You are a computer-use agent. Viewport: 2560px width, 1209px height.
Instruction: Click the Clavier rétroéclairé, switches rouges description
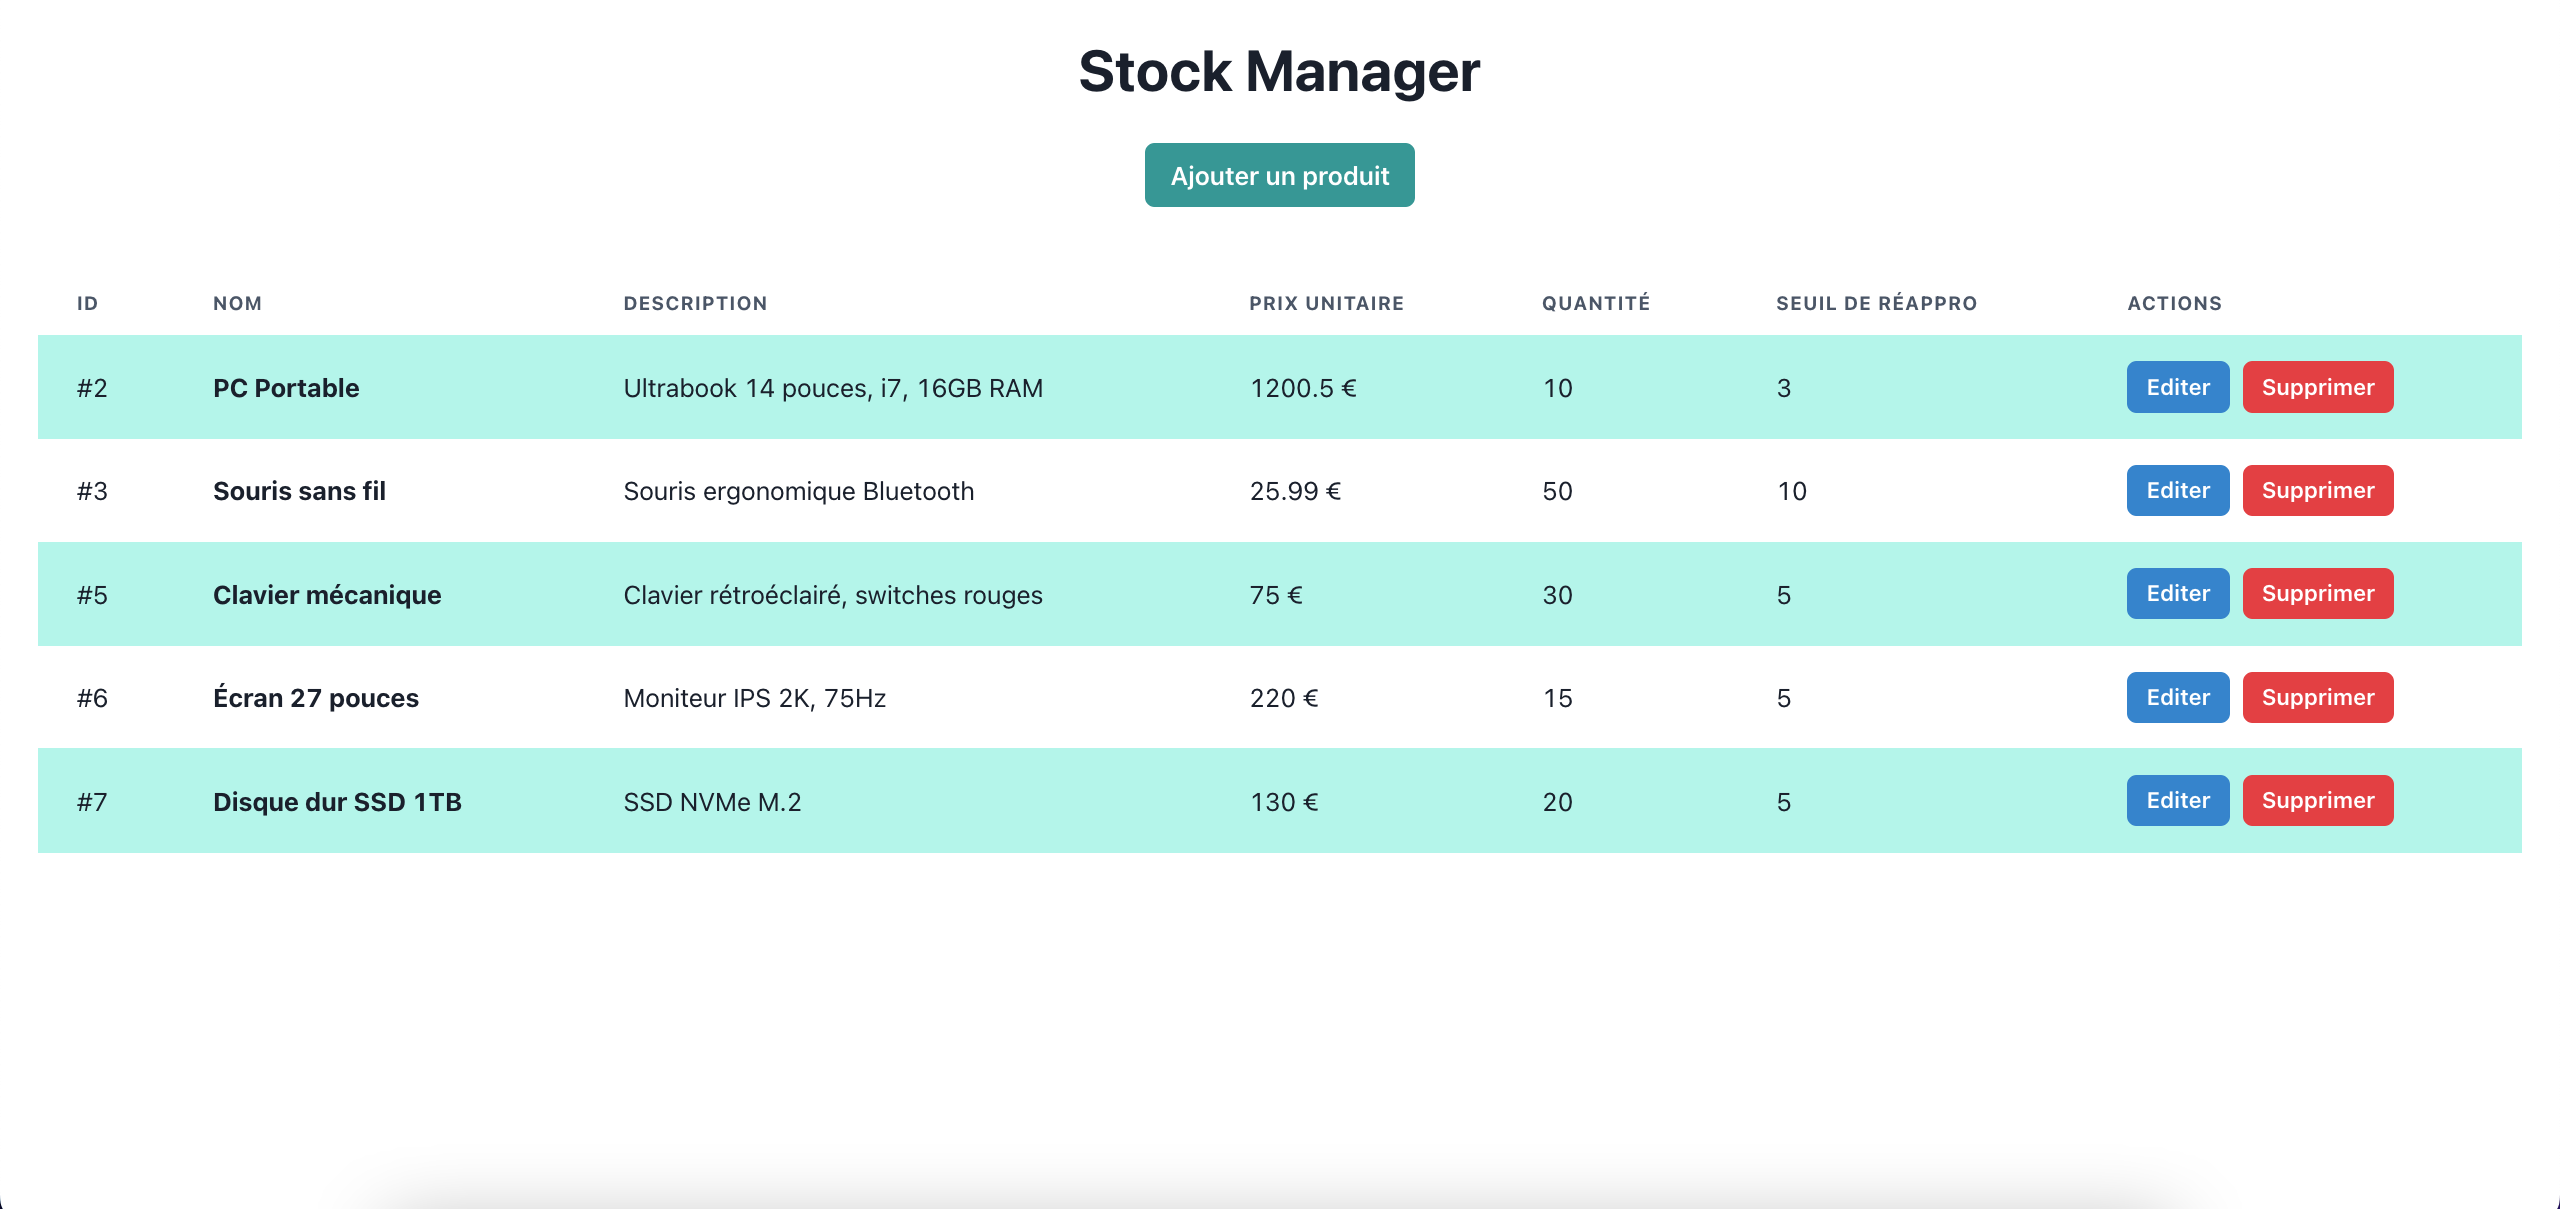click(833, 595)
